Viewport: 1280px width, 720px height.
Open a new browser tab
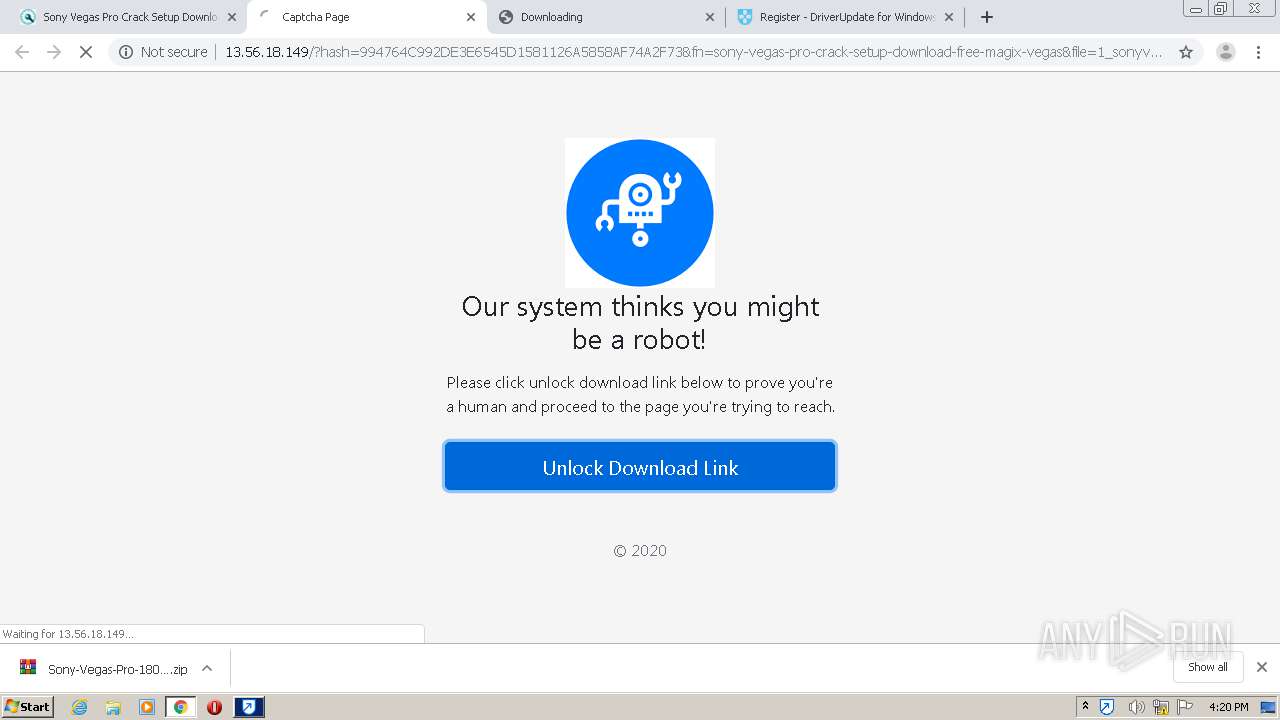987,17
